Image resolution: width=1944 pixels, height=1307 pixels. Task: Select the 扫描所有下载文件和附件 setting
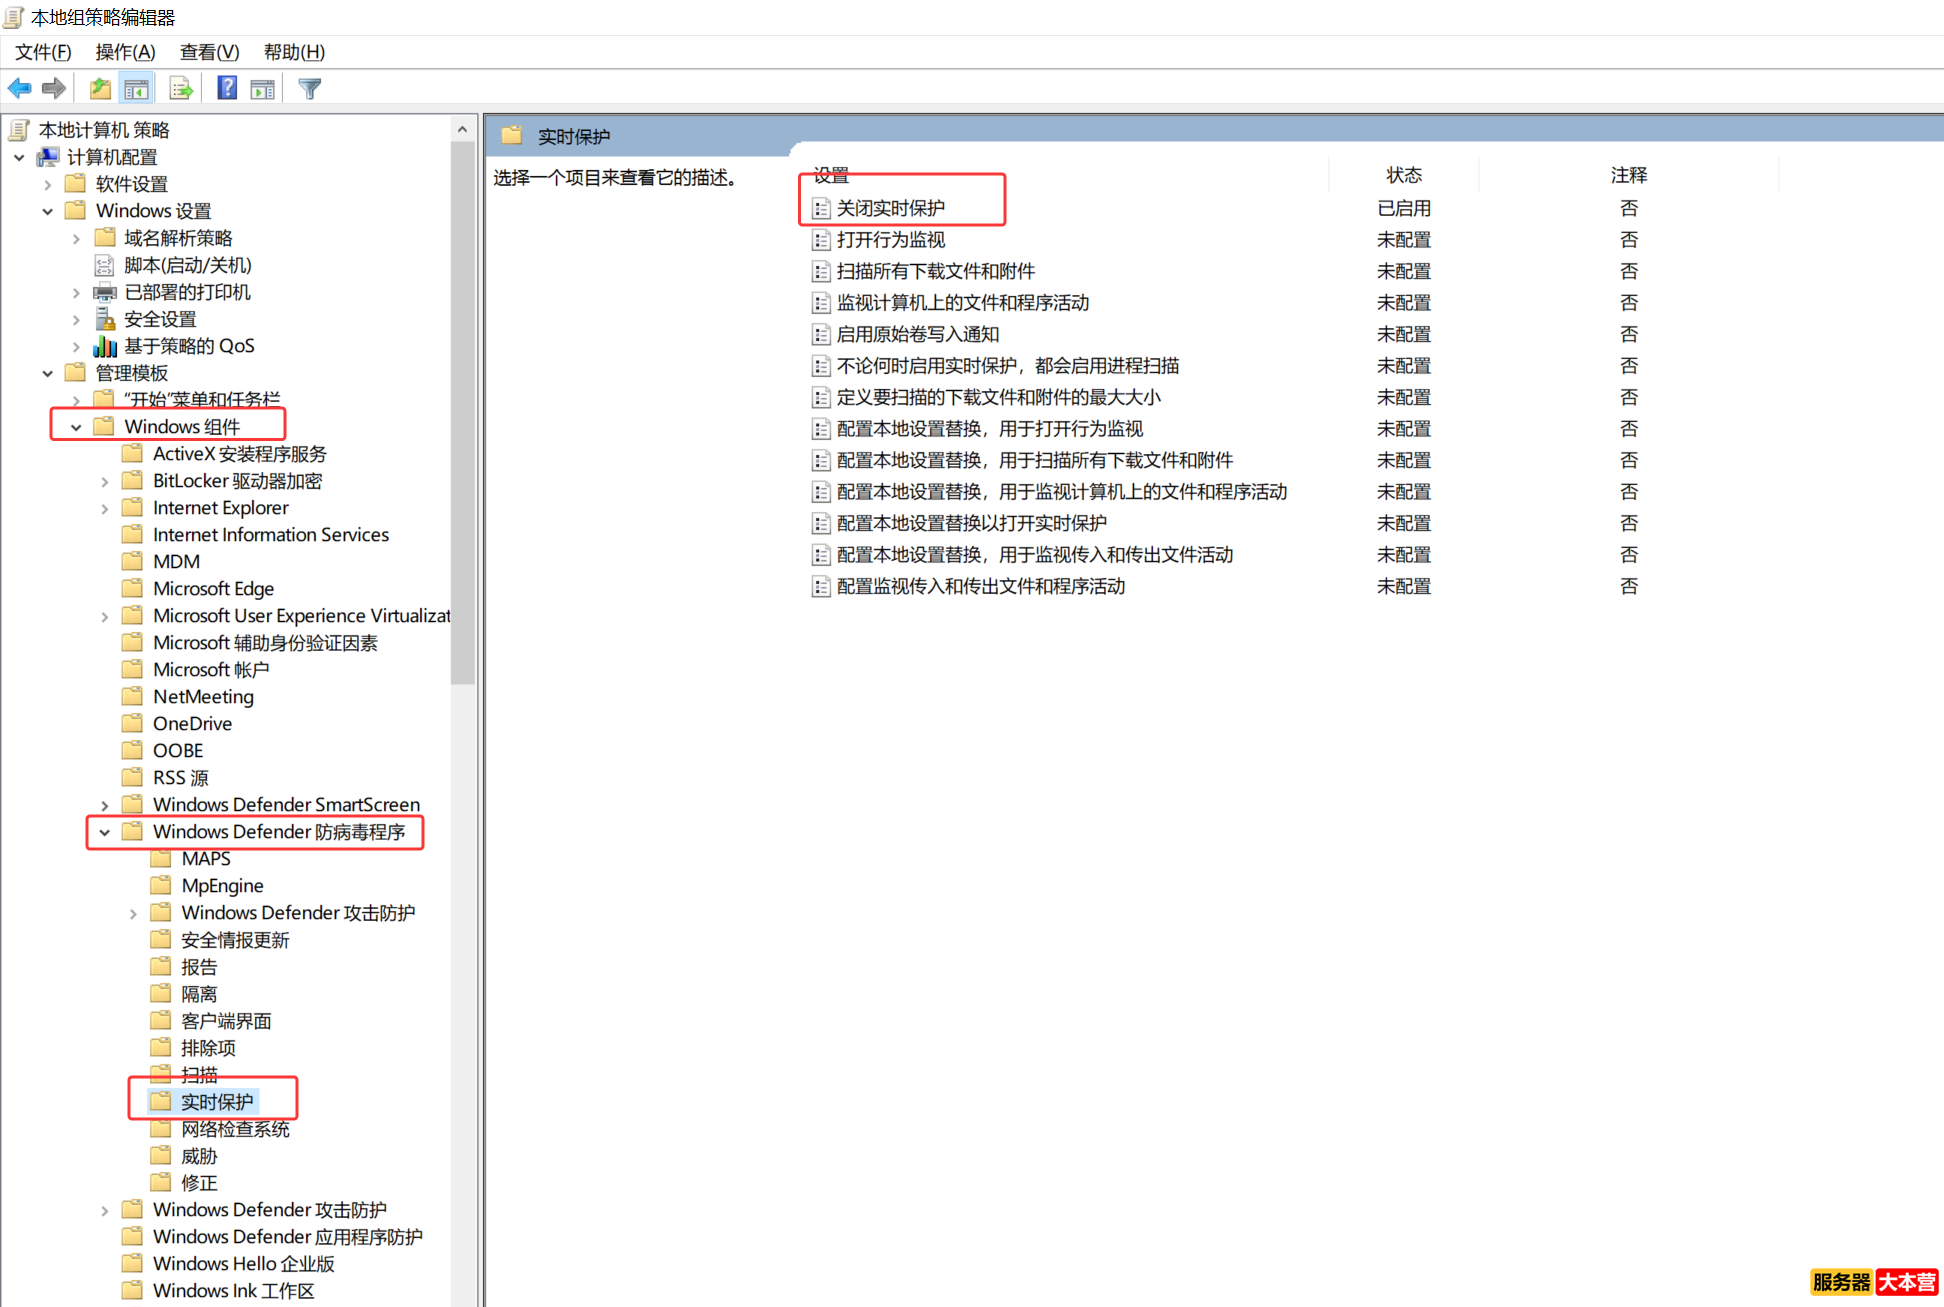(936, 271)
